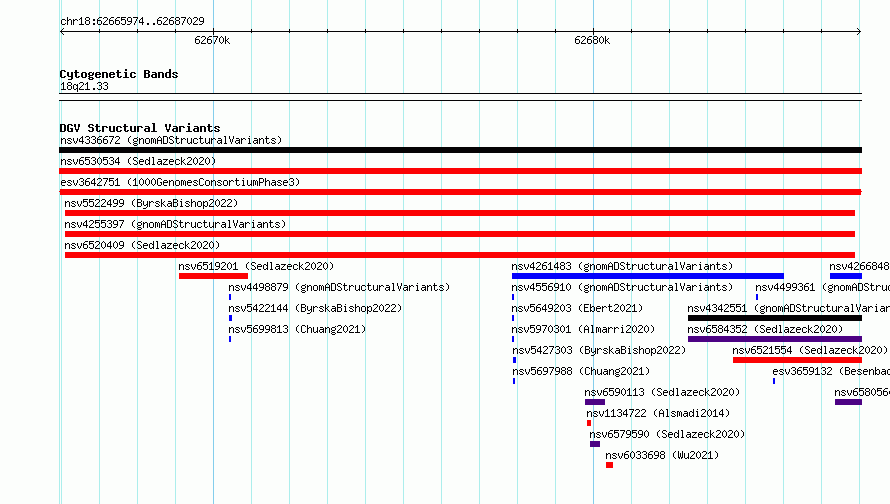This screenshot has height=504, width=890.
Task: Select the nsv5699813 Chuang2021 label
Action: tap(297, 329)
